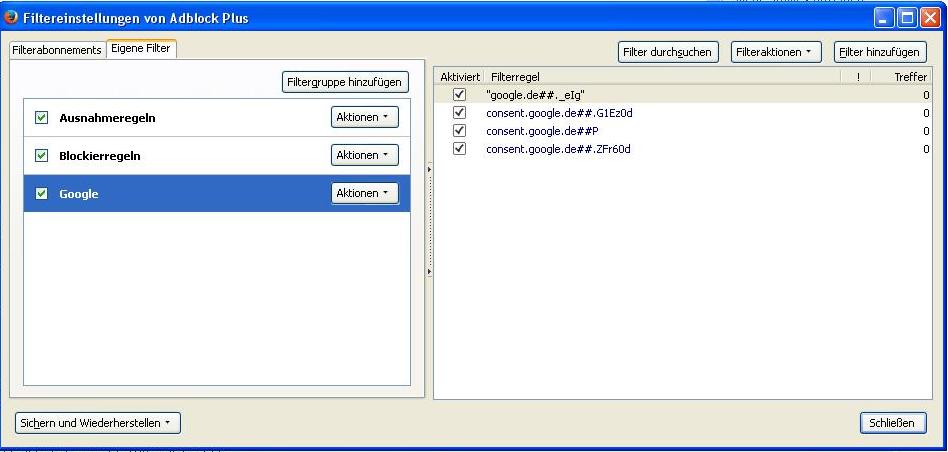Toggle checkbox for consent.google.de##P filter
The image size is (948, 452).
click(x=459, y=131)
